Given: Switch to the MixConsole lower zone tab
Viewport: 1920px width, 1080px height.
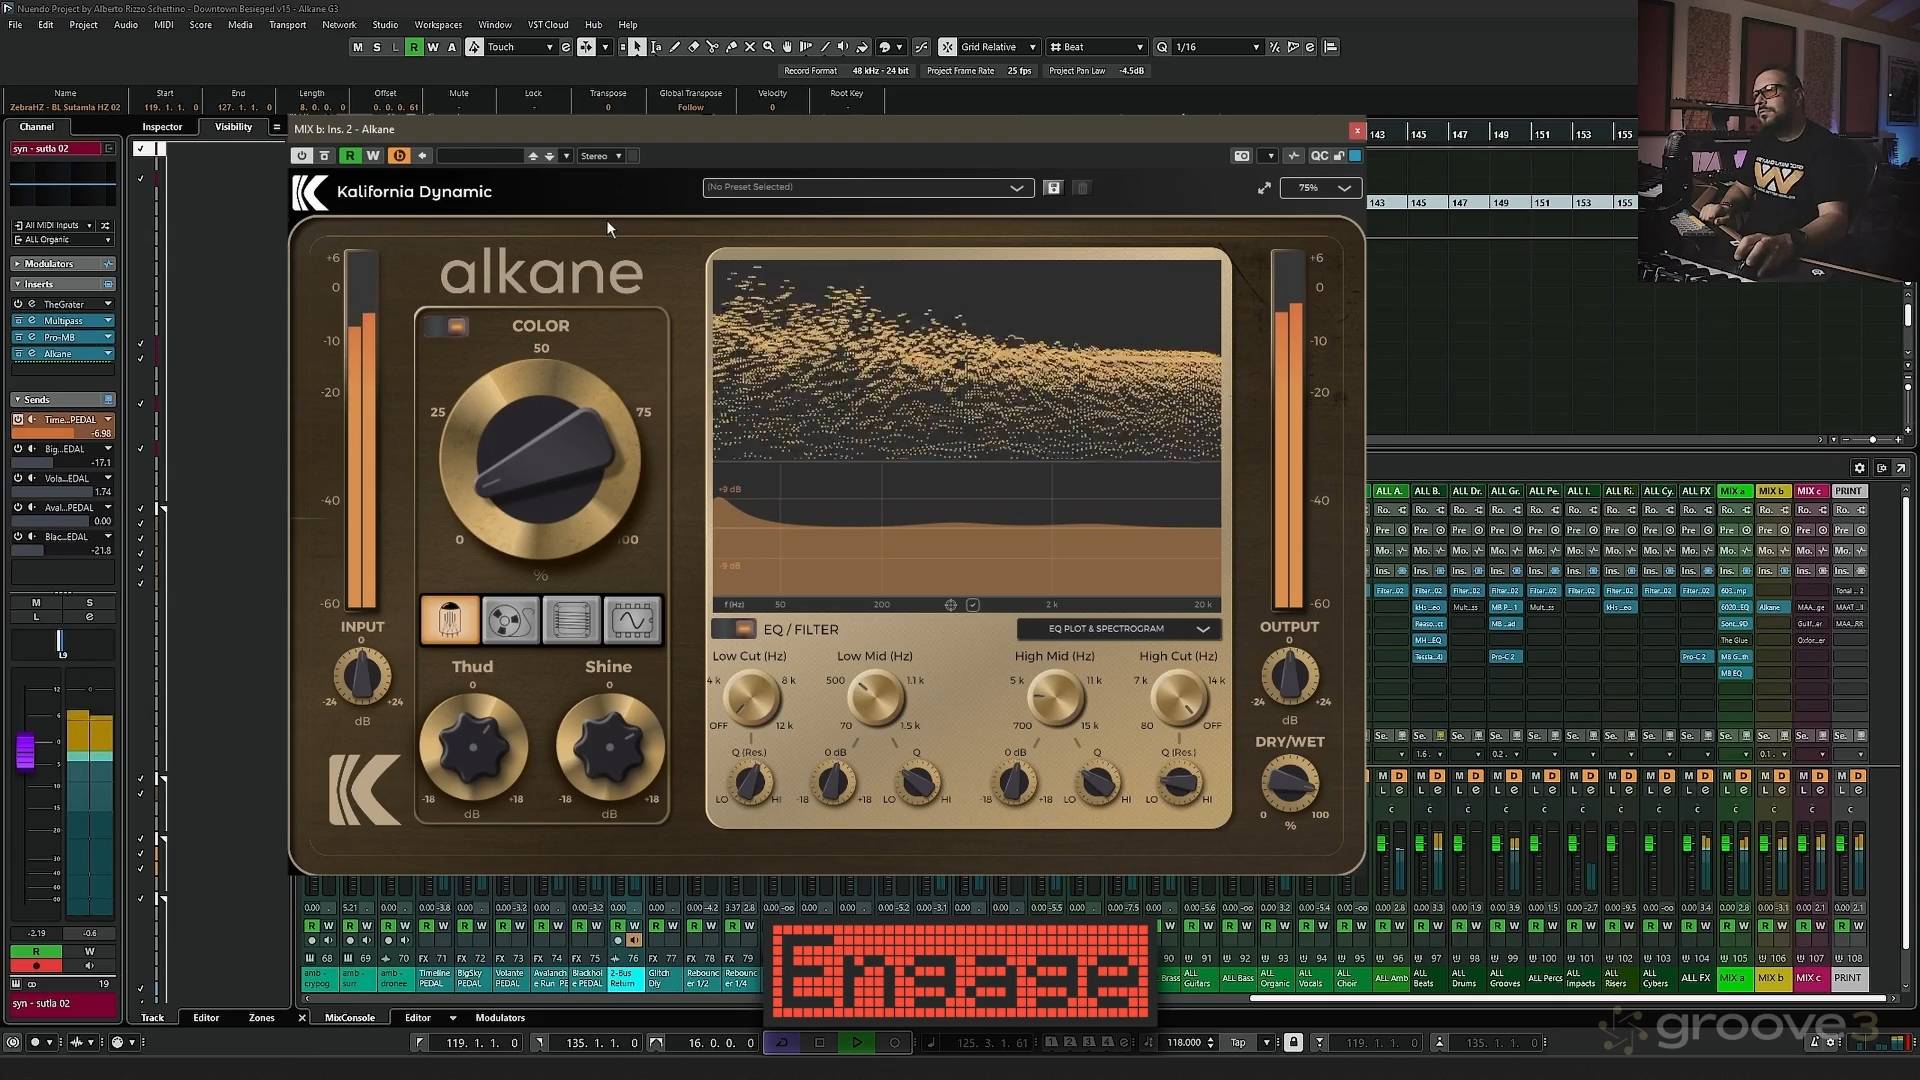Looking at the screenshot, I should coord(350,1018).
